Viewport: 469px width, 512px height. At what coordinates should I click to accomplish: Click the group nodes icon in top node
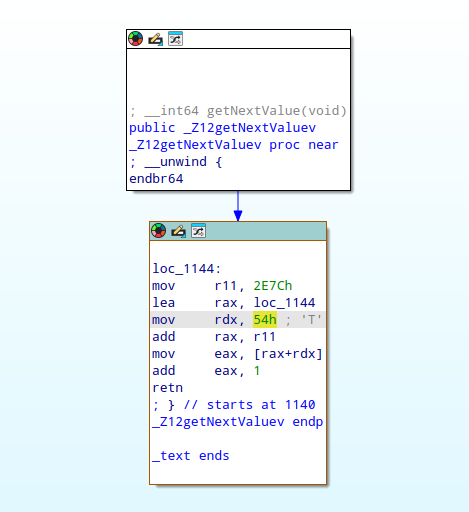(175, 39)
